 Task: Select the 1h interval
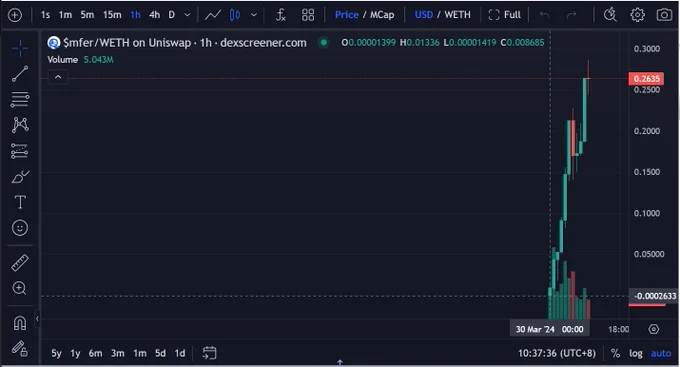(135, 15)
